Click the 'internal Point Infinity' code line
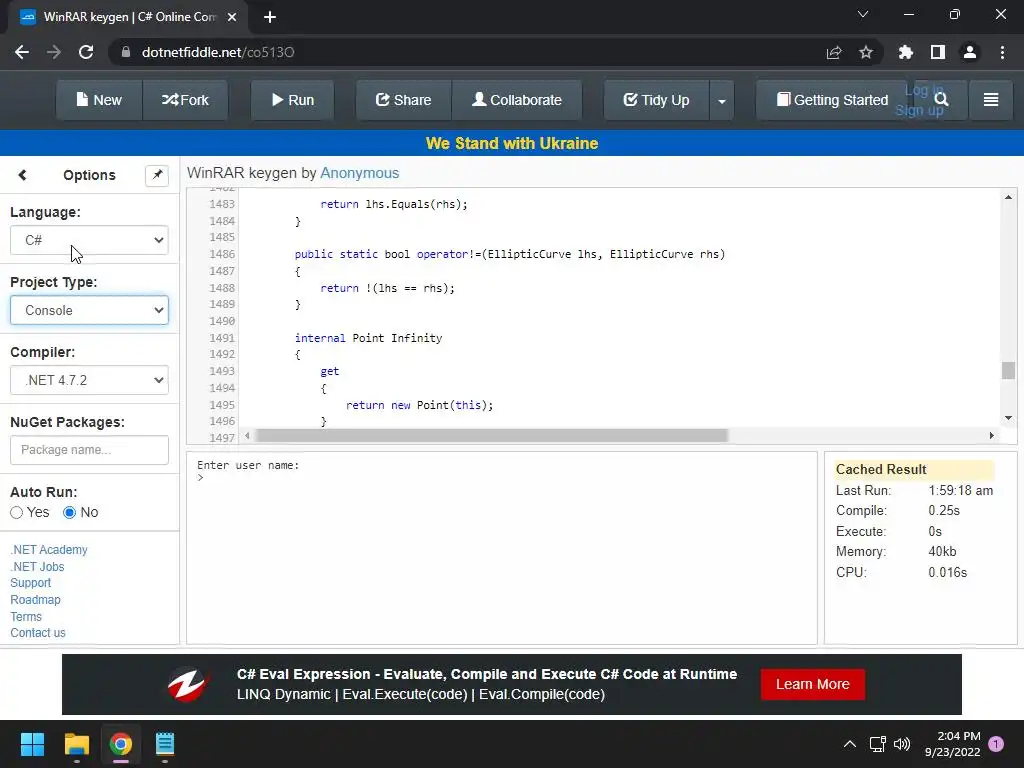Viewport: 1024px width, 768px height. [368, 338]
